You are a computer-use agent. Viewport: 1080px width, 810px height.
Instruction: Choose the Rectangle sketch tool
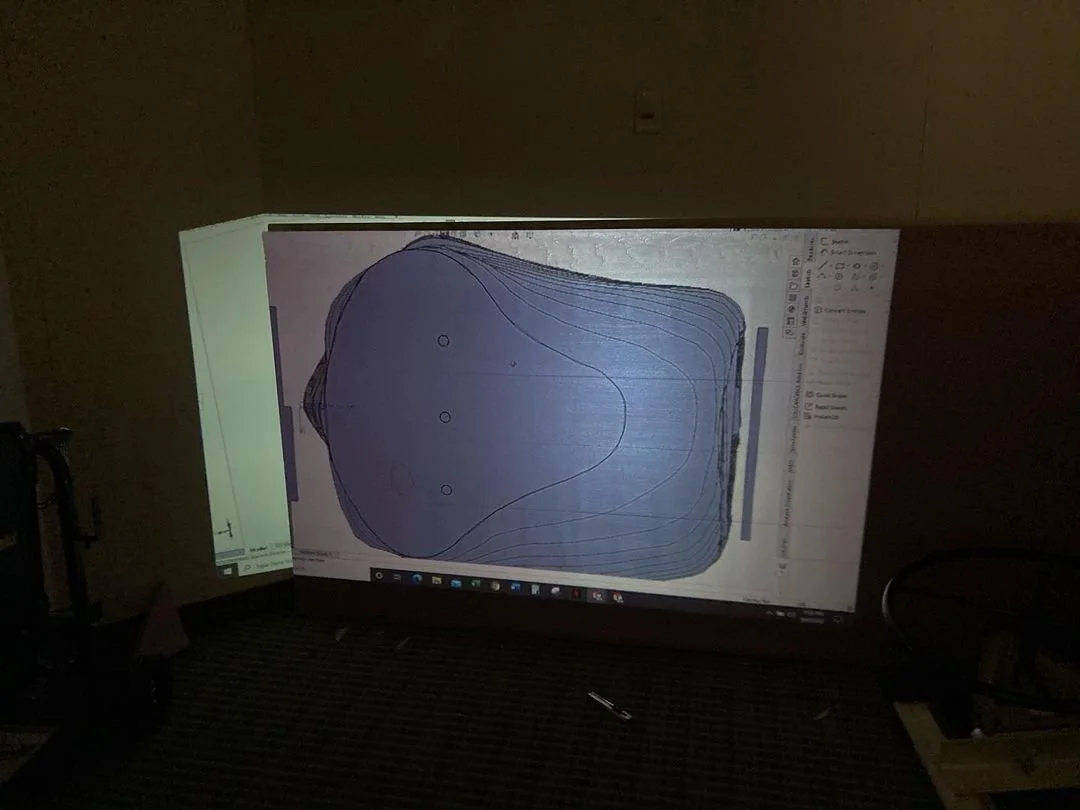coord(840,266)
